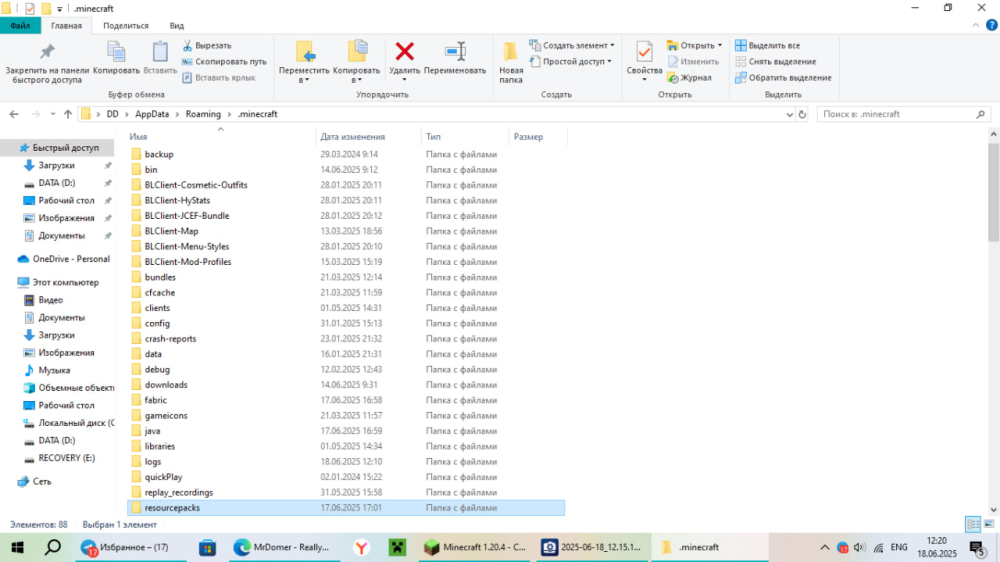
Task: Switch to Поделиться ribbon tab
Action: (x=126, y=26)
